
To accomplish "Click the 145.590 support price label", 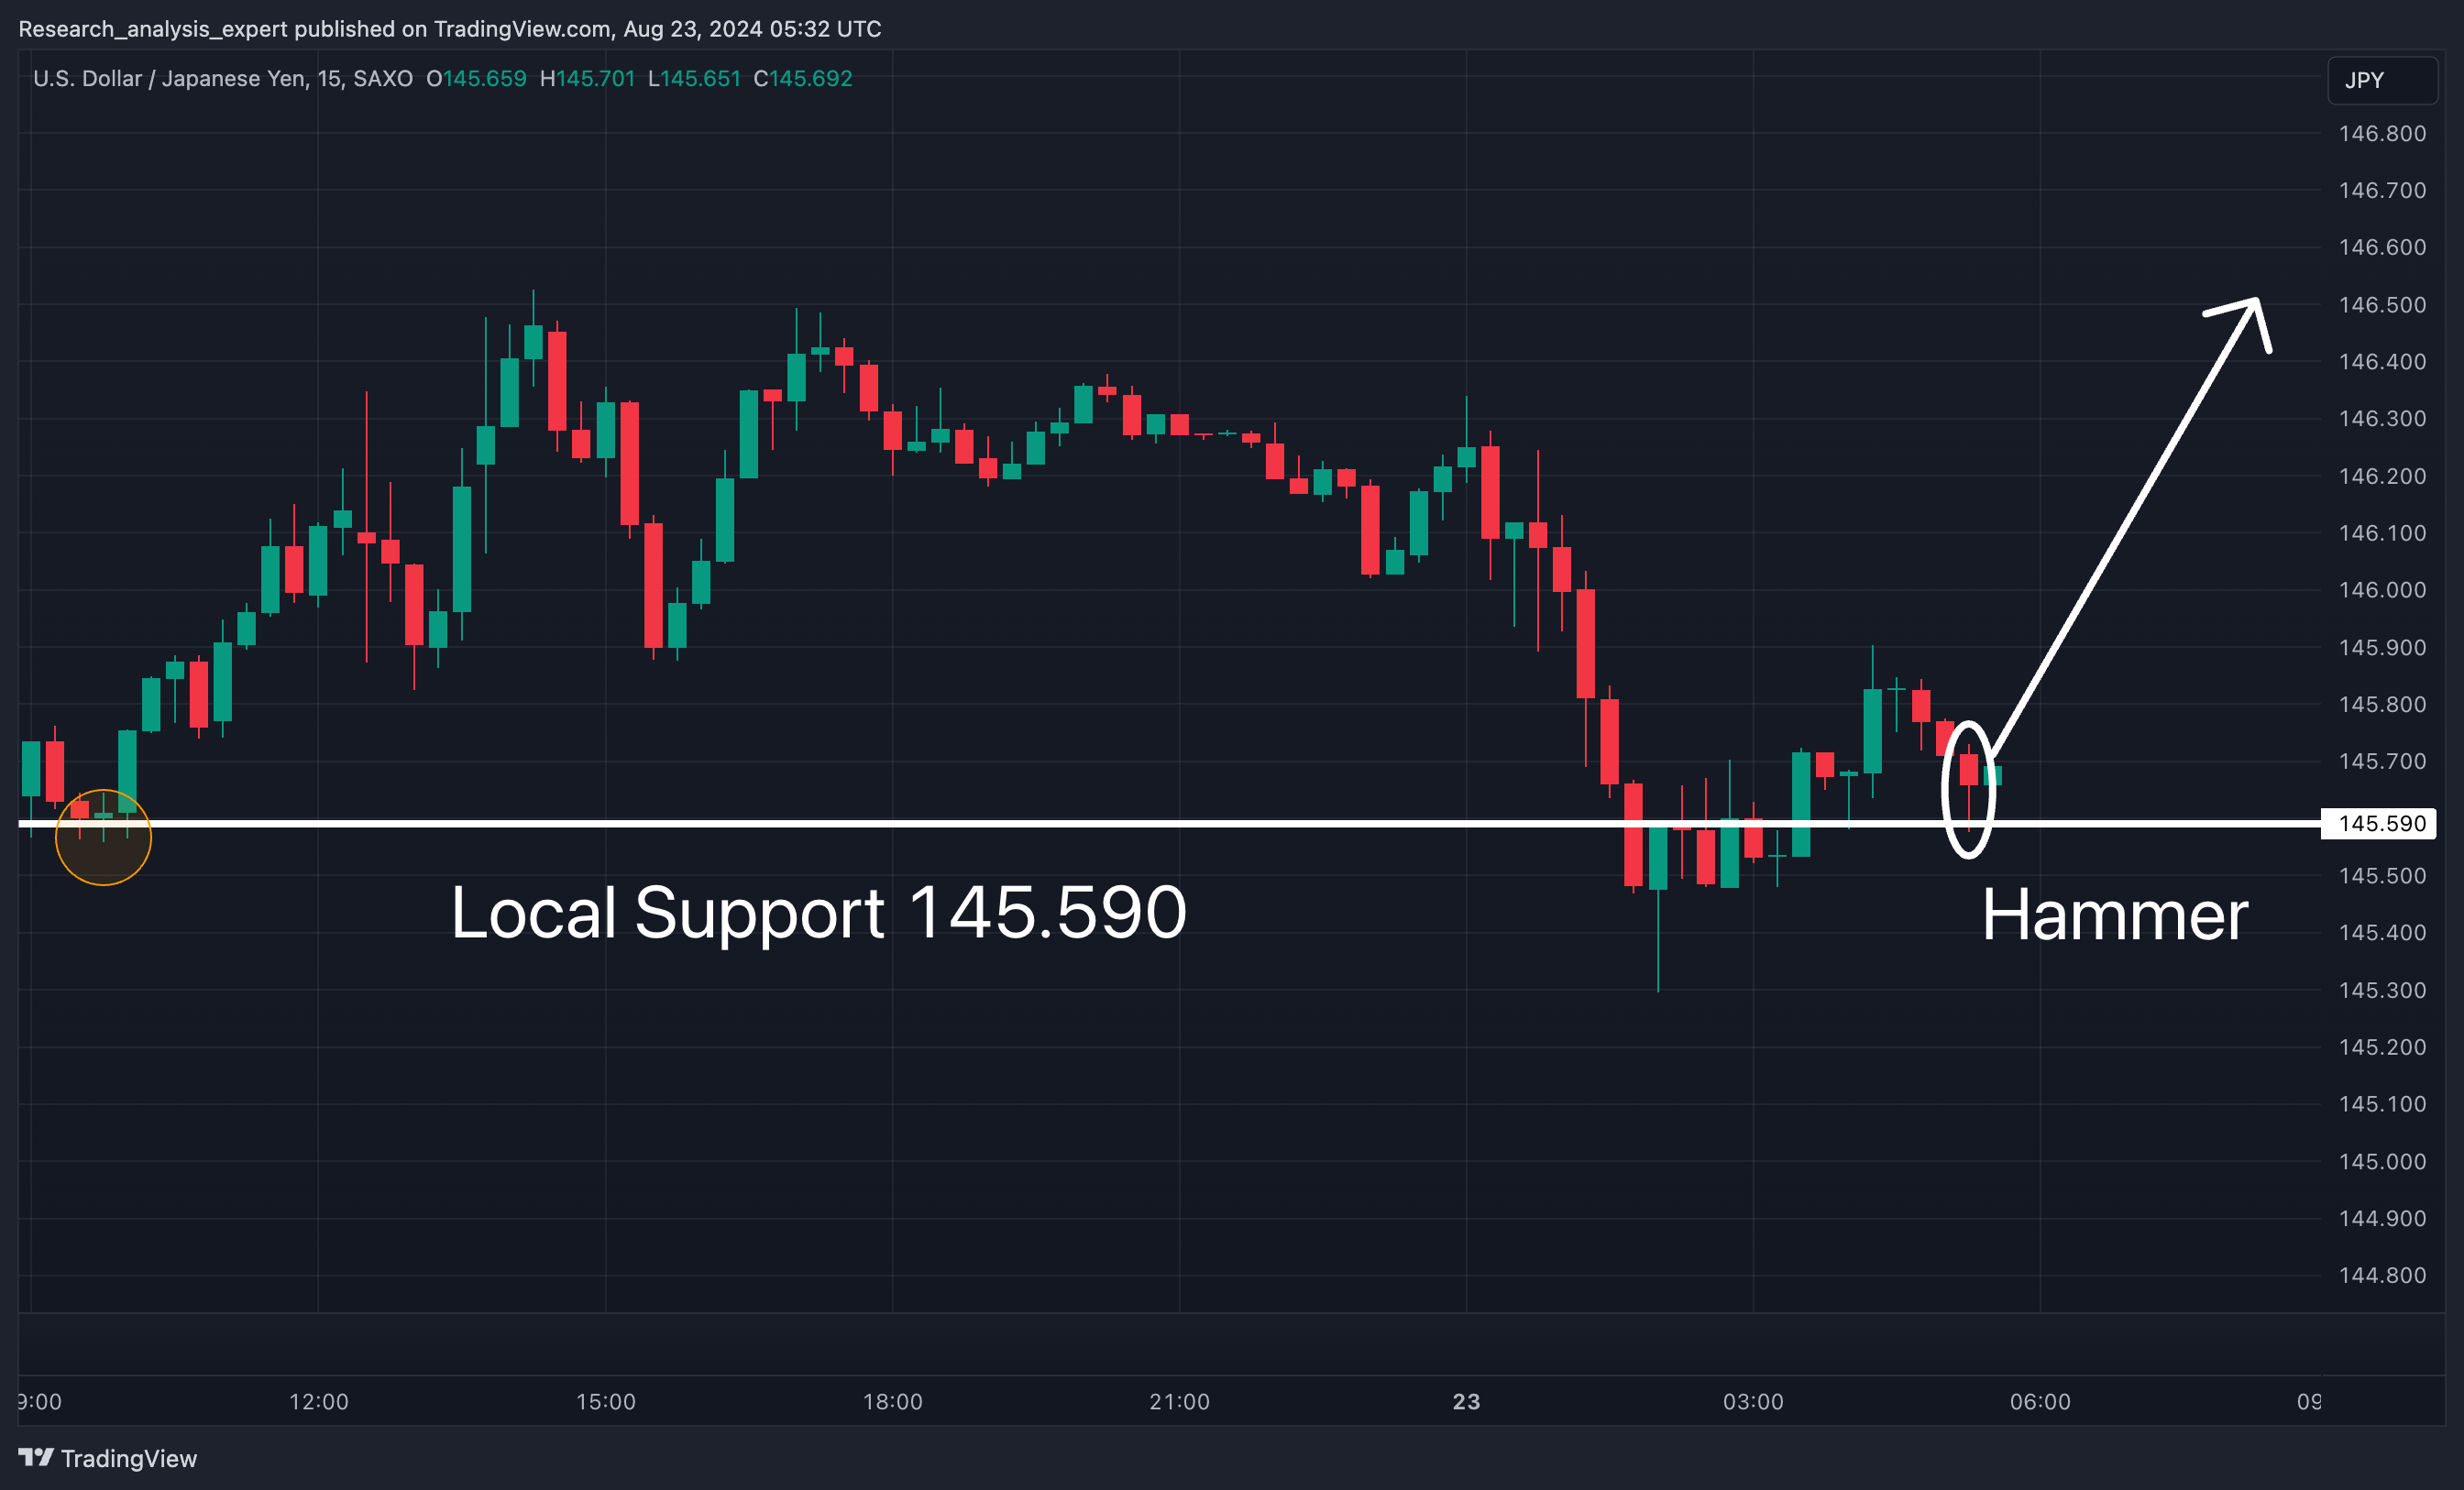I will click(2378, 823).
